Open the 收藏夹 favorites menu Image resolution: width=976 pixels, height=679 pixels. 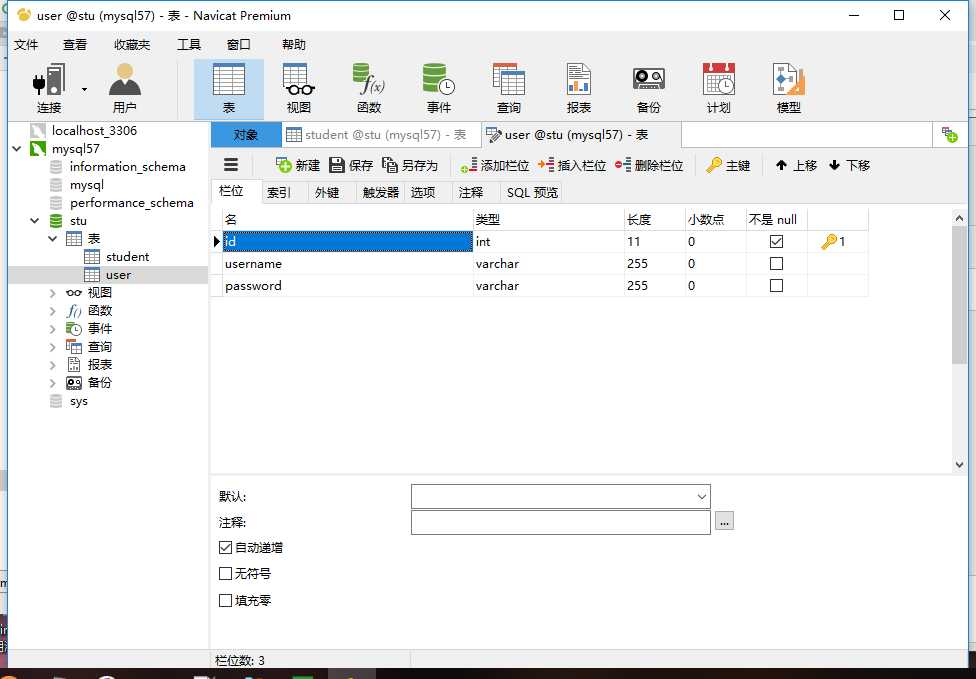pyautogui.click(x=132, y=45)
